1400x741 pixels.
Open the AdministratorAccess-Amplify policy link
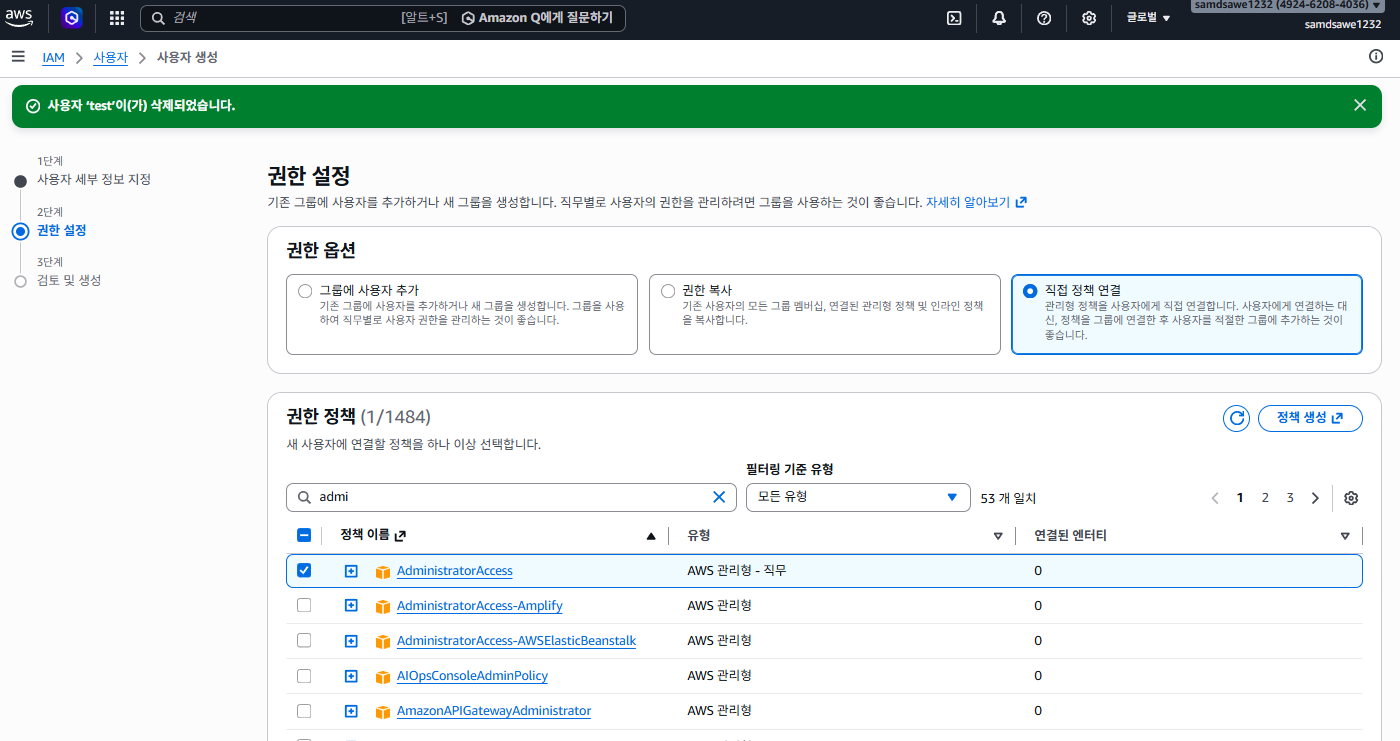click(x=480, y=606)
